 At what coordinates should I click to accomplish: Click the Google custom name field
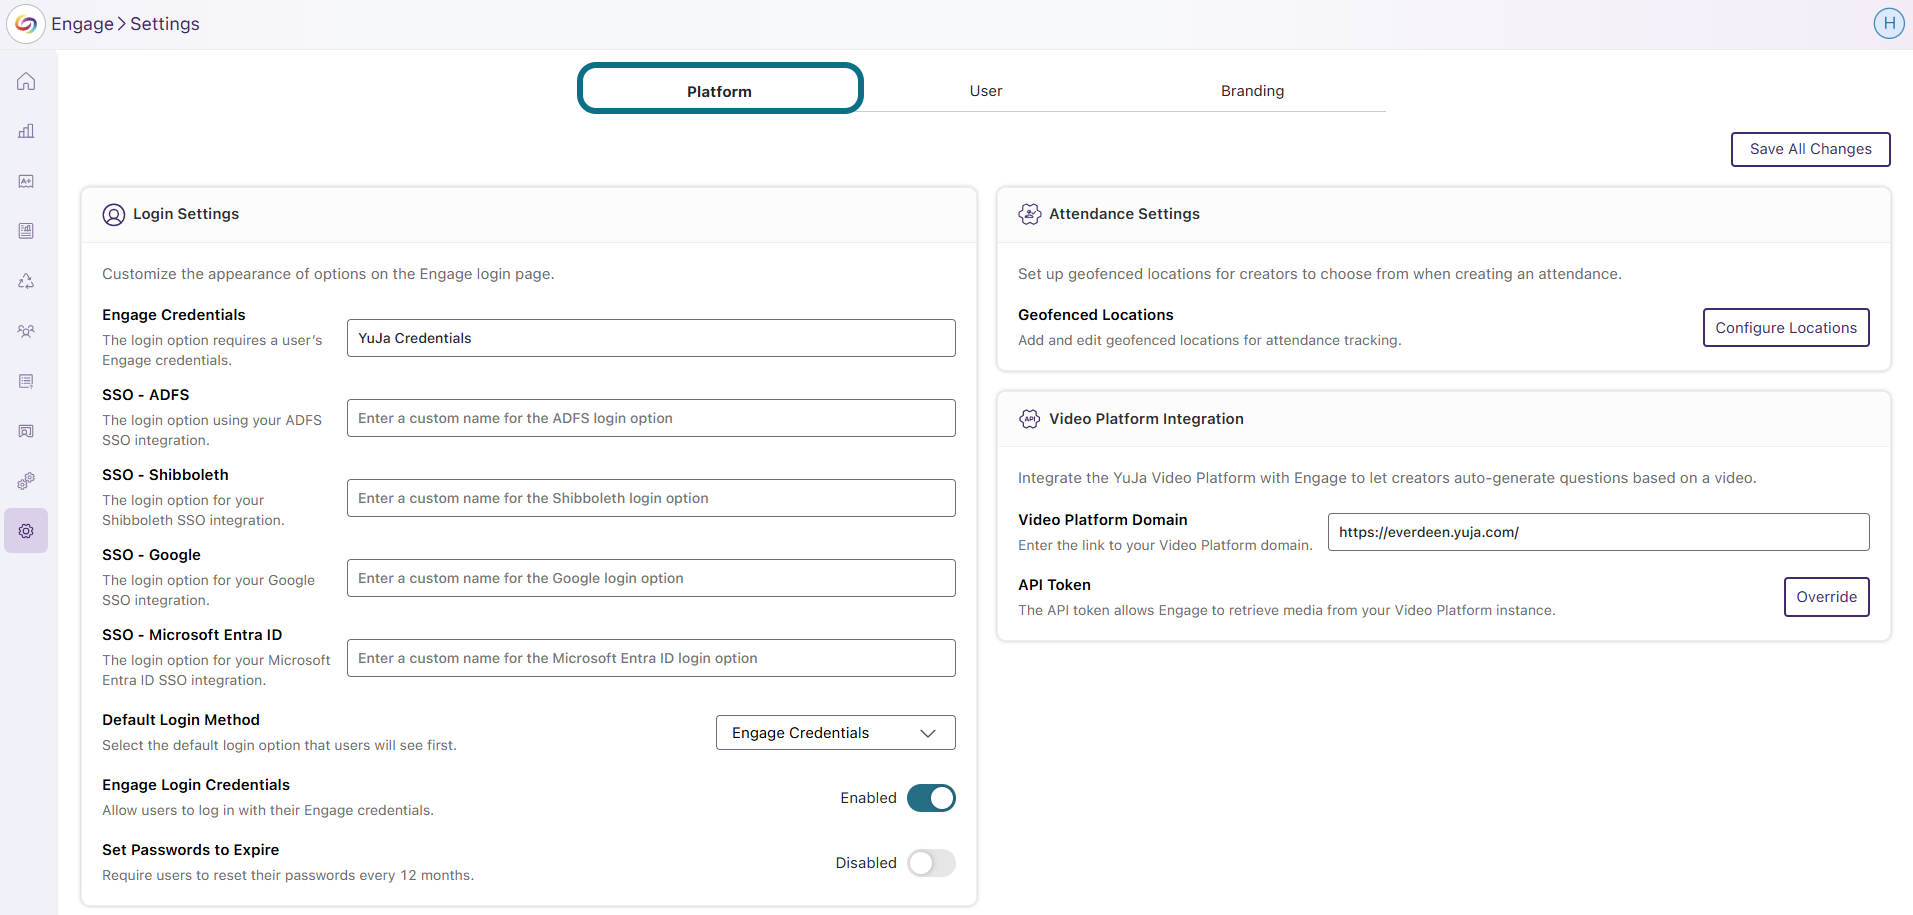(x=651, y=578)
